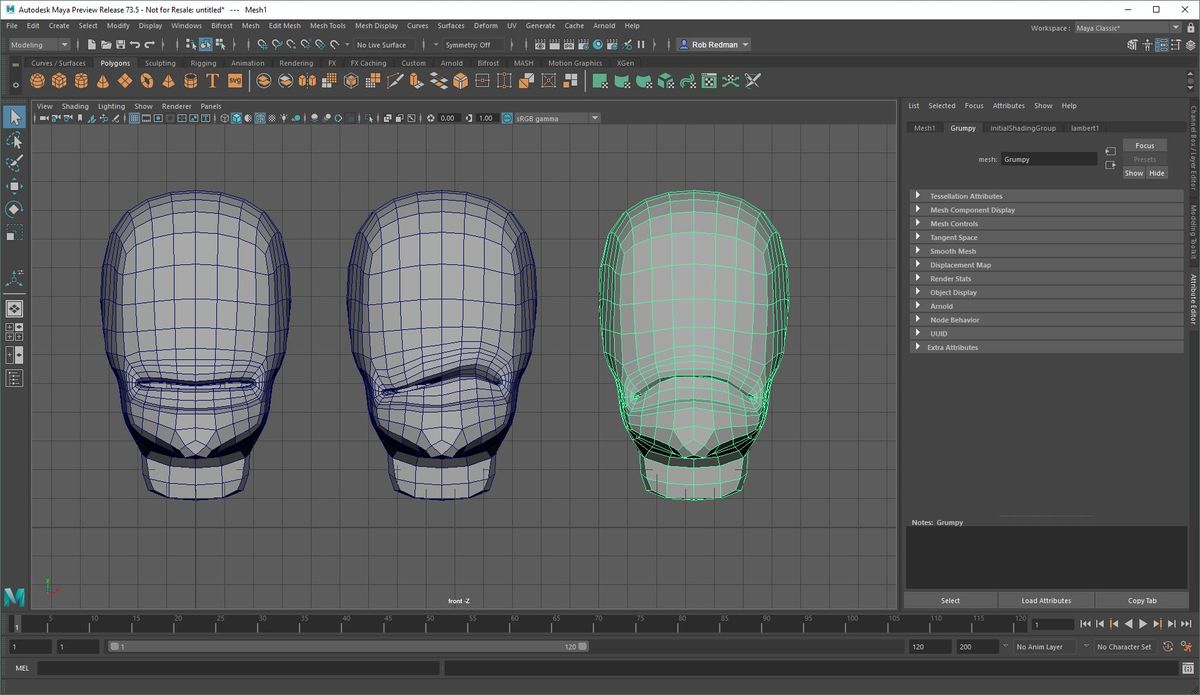Screen dimensions: 1200x695
Task: Open the Mesh Tools menu
Action: [x=328, y=26]
